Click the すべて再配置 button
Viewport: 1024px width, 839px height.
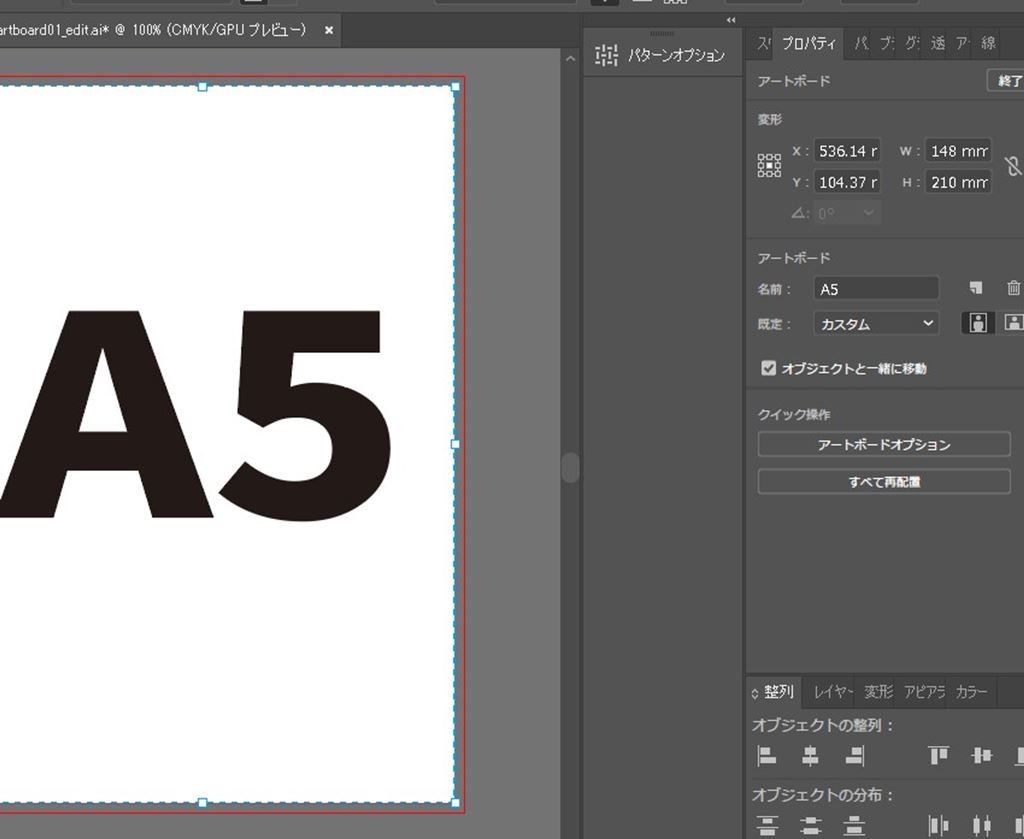coord(884,481)
